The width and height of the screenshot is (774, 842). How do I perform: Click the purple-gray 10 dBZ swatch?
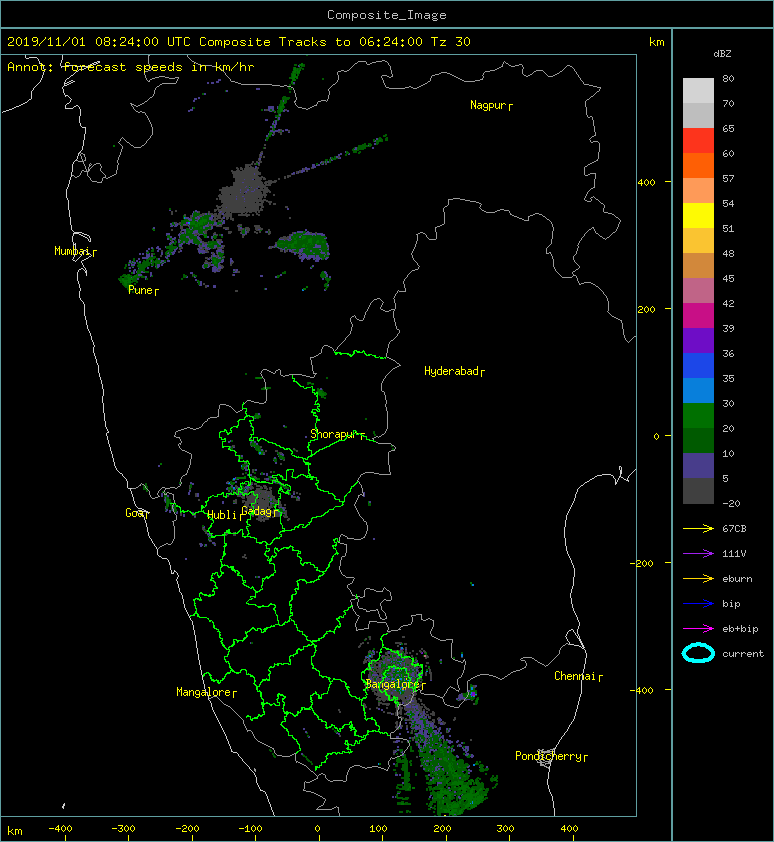[698, 465]
